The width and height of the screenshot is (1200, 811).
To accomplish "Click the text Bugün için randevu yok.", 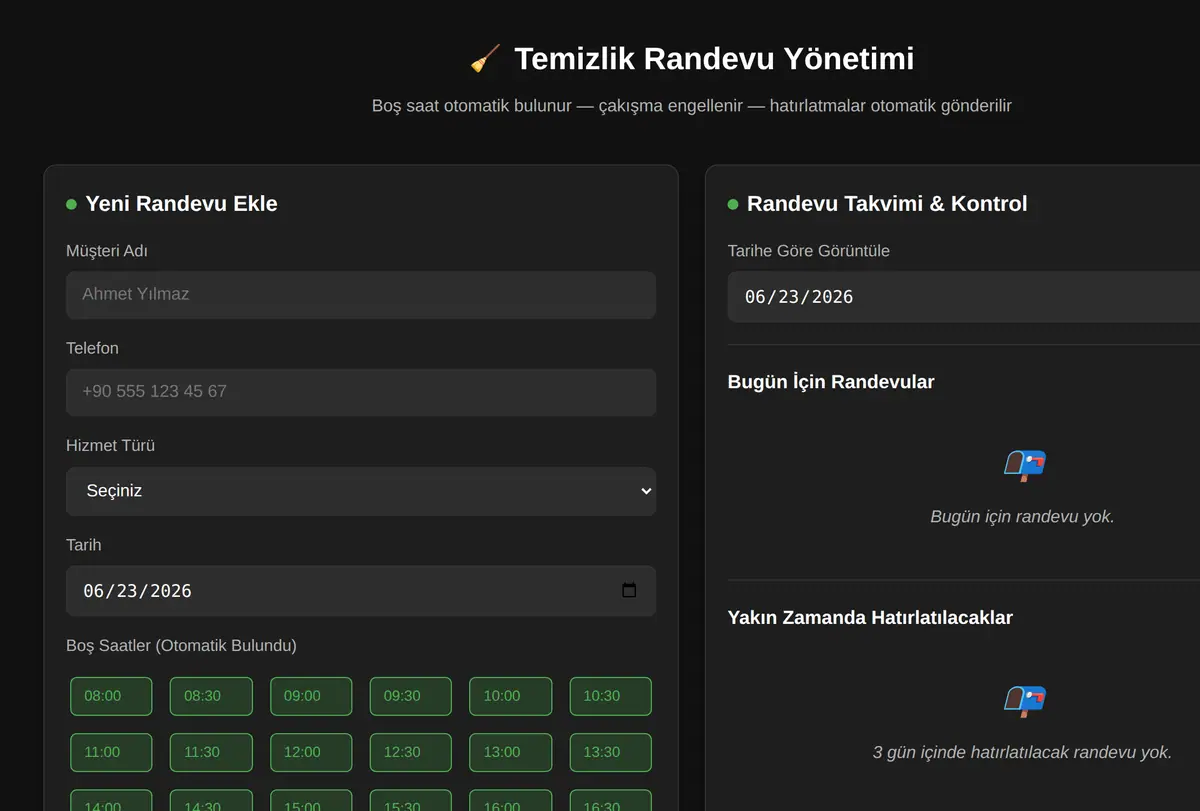I will [x=1022, y=517].
